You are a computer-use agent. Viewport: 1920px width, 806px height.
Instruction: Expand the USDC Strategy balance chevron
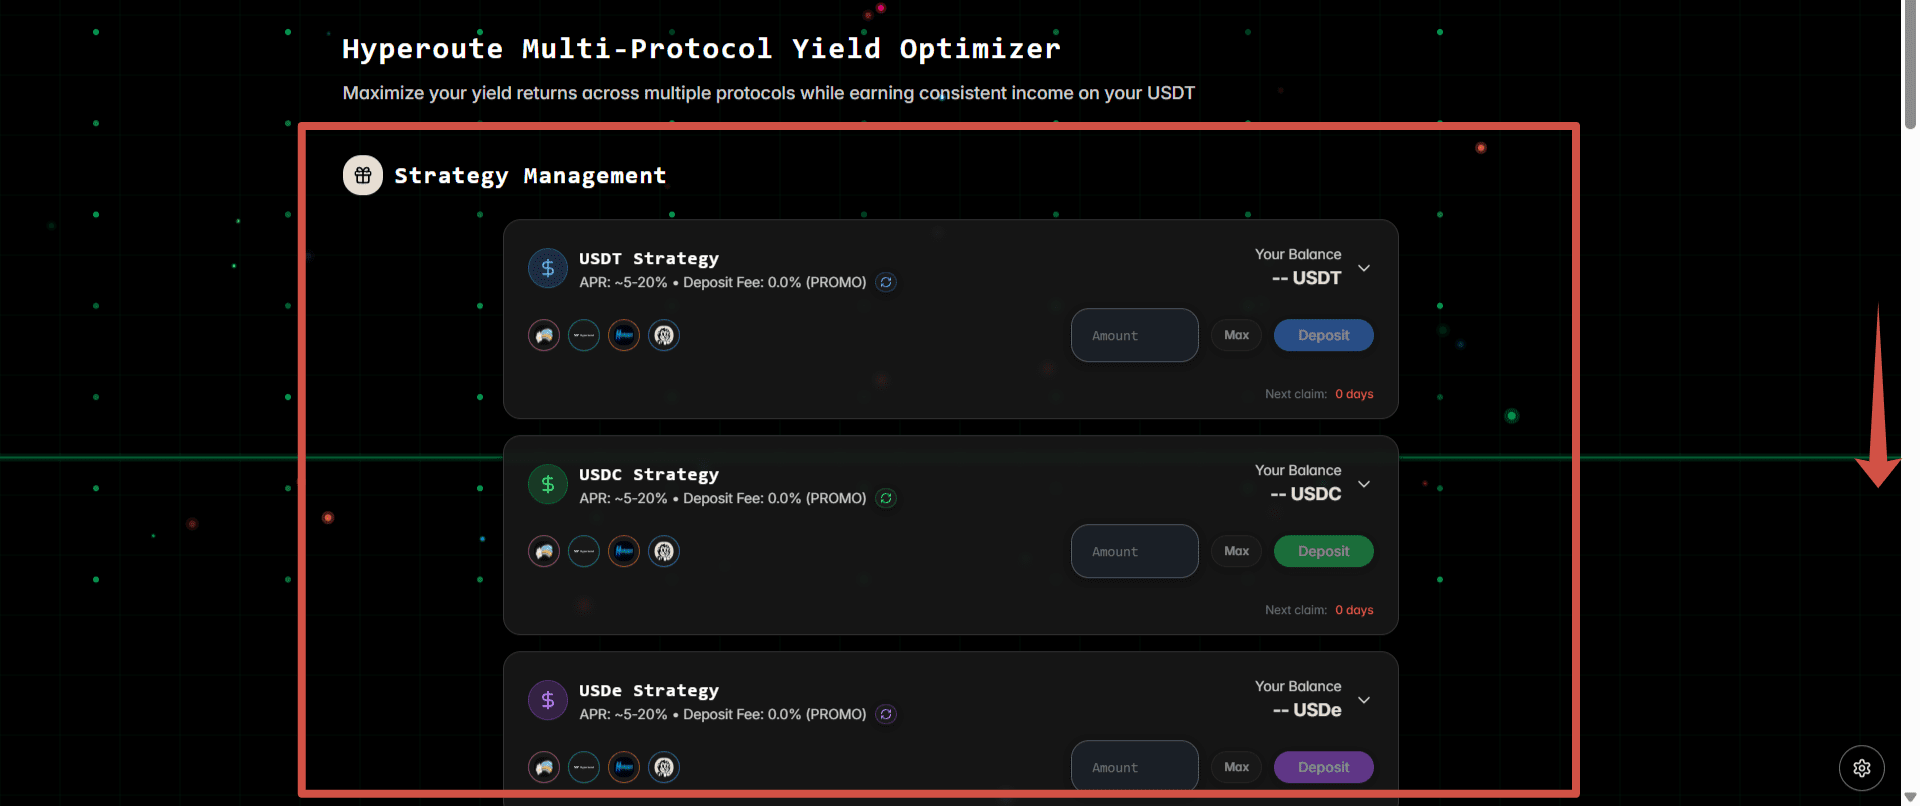tap(1364, 485)
